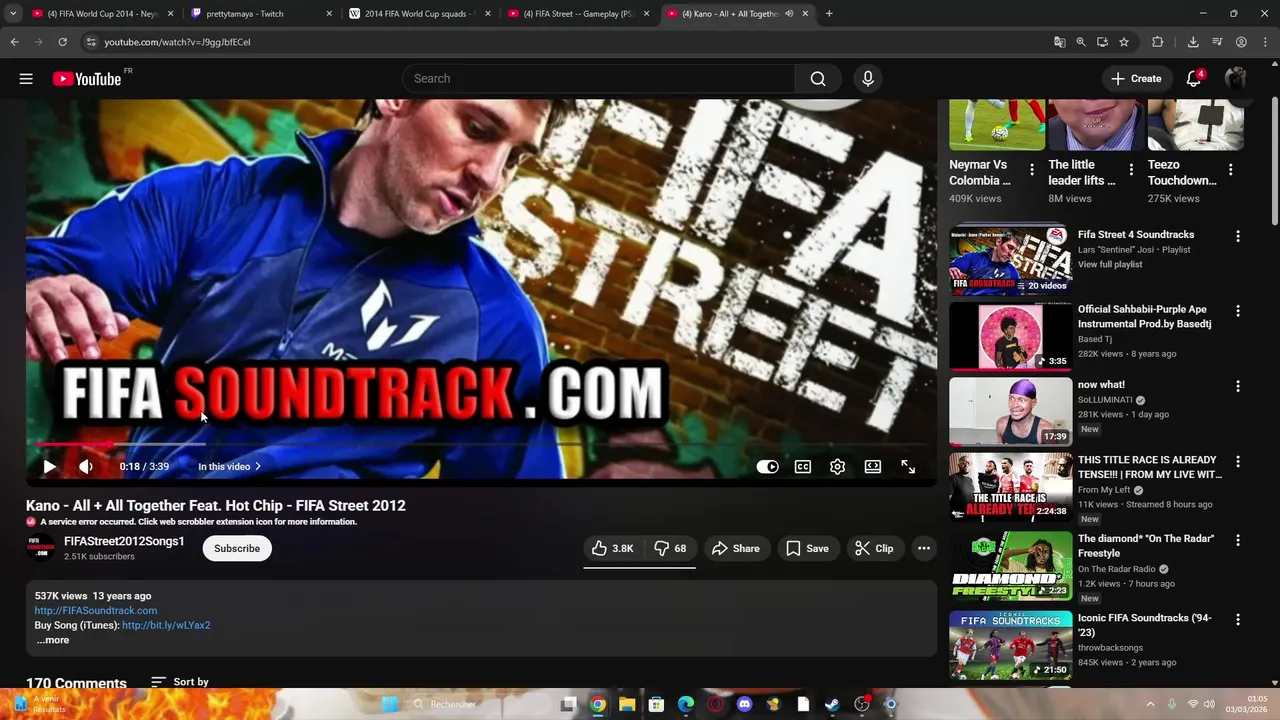
Task: Go back to the previous page
Action: 14,42
